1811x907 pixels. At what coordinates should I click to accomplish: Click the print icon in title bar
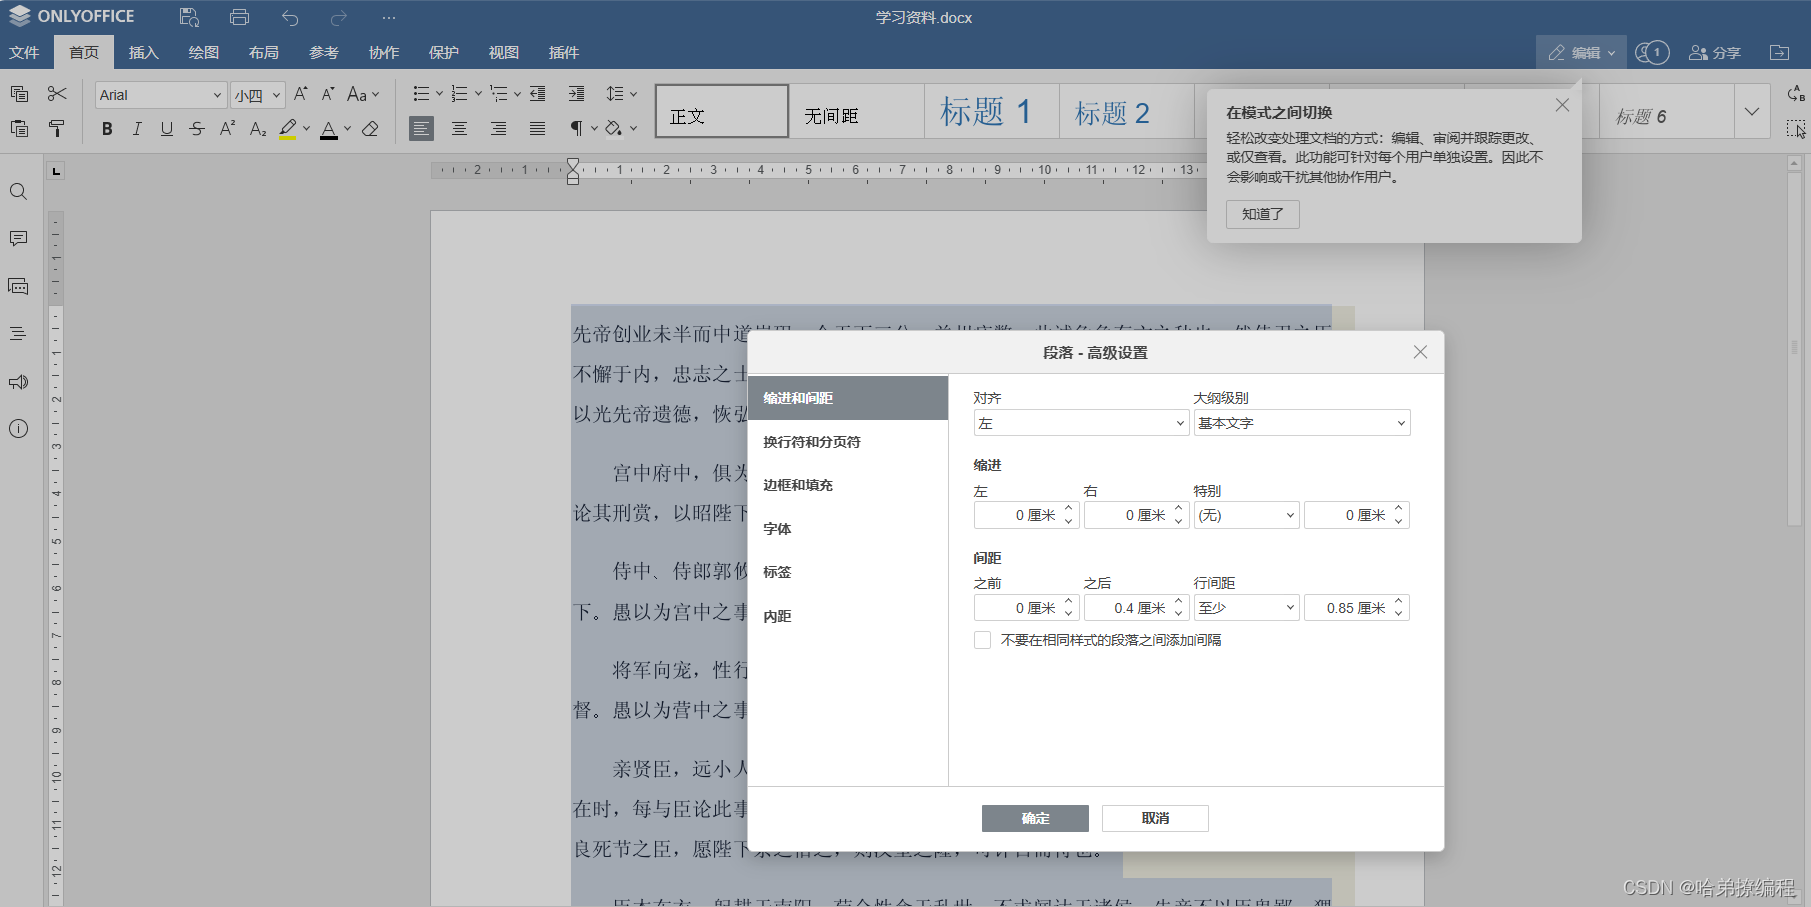click(239, 17)
